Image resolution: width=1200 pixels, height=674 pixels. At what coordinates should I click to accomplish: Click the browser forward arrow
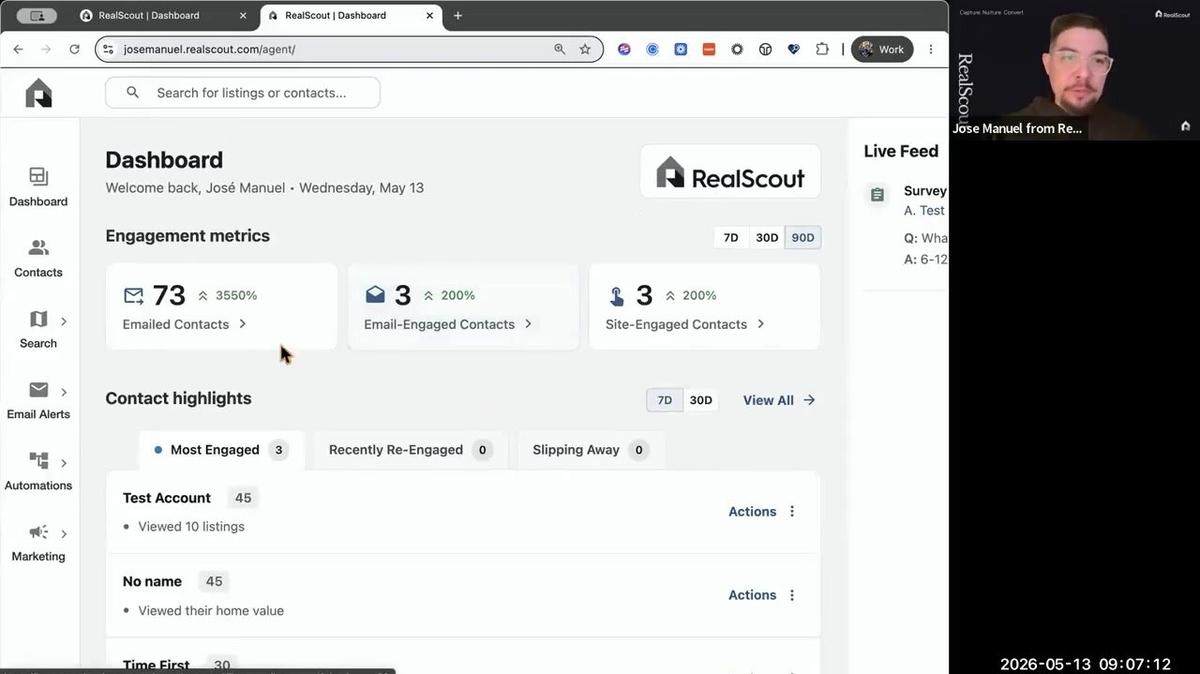coord(46,49)
